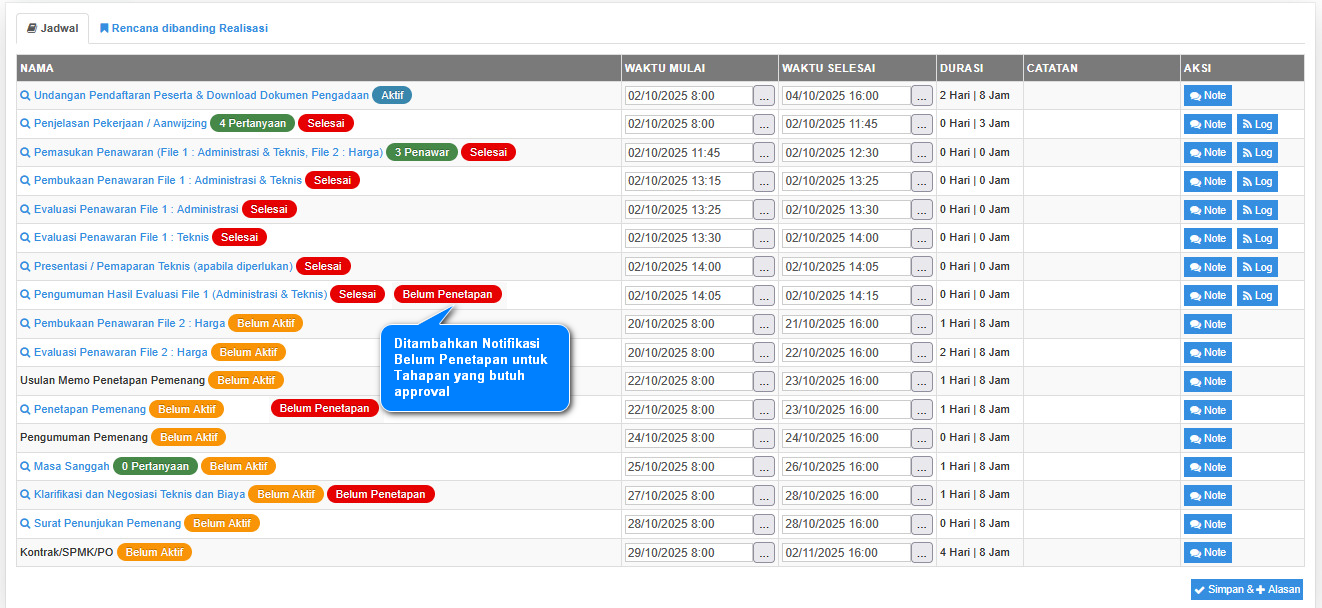1322x608 pixels.
Task: Open Note for Pengumuman Pemenang row
Action: (x=1208, y=439)
